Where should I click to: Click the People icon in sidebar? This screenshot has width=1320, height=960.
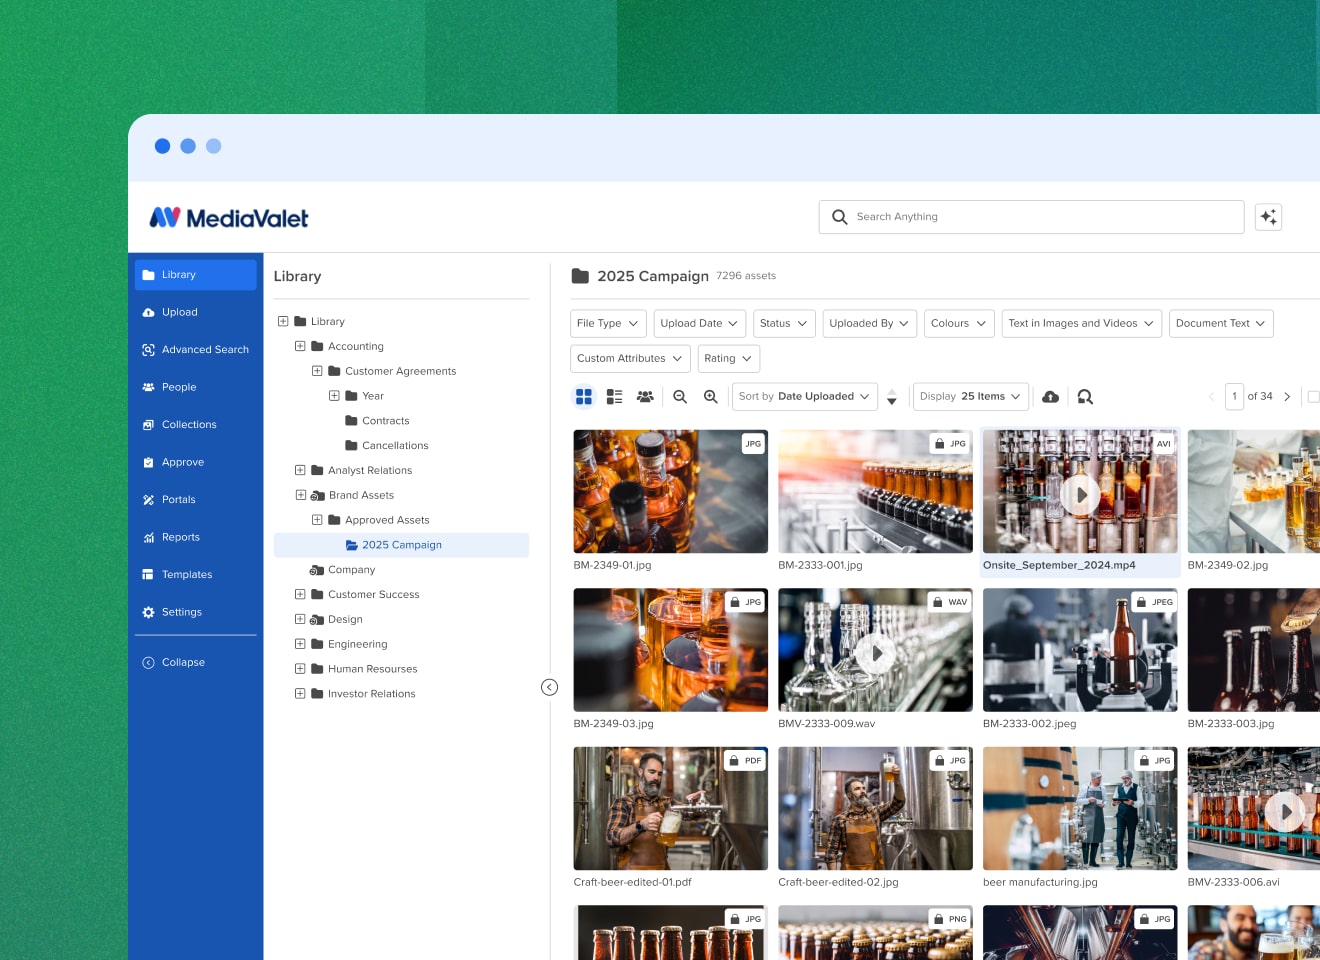point(148,388)
